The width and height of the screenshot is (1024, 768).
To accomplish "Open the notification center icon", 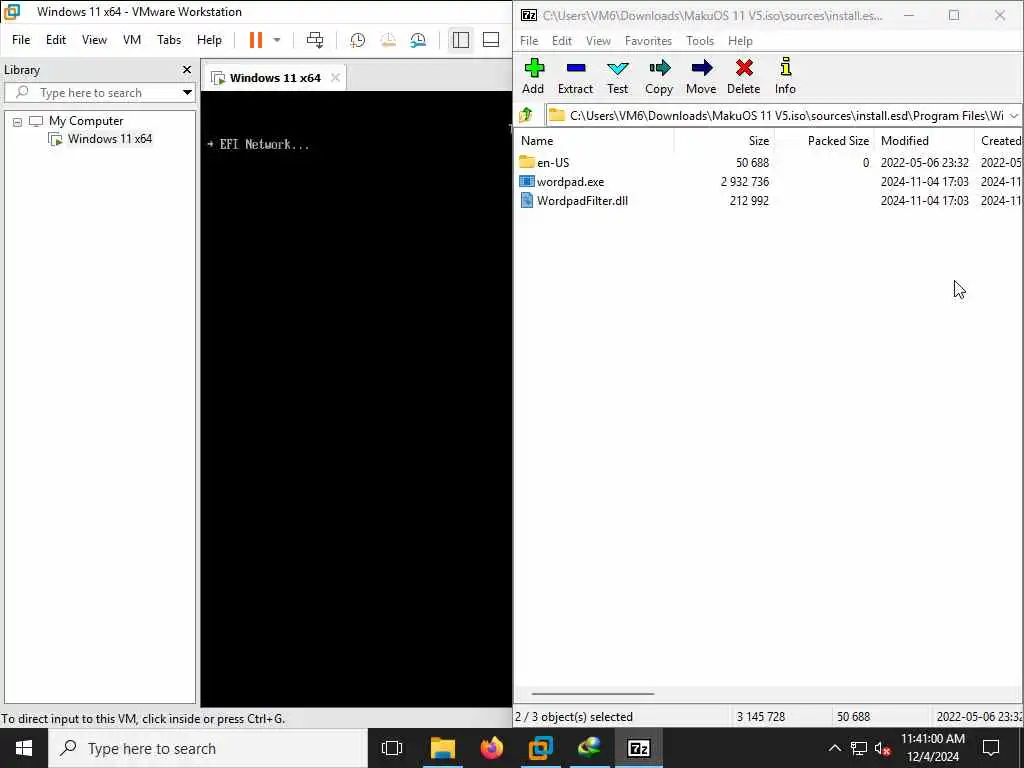I will (991, 748).
